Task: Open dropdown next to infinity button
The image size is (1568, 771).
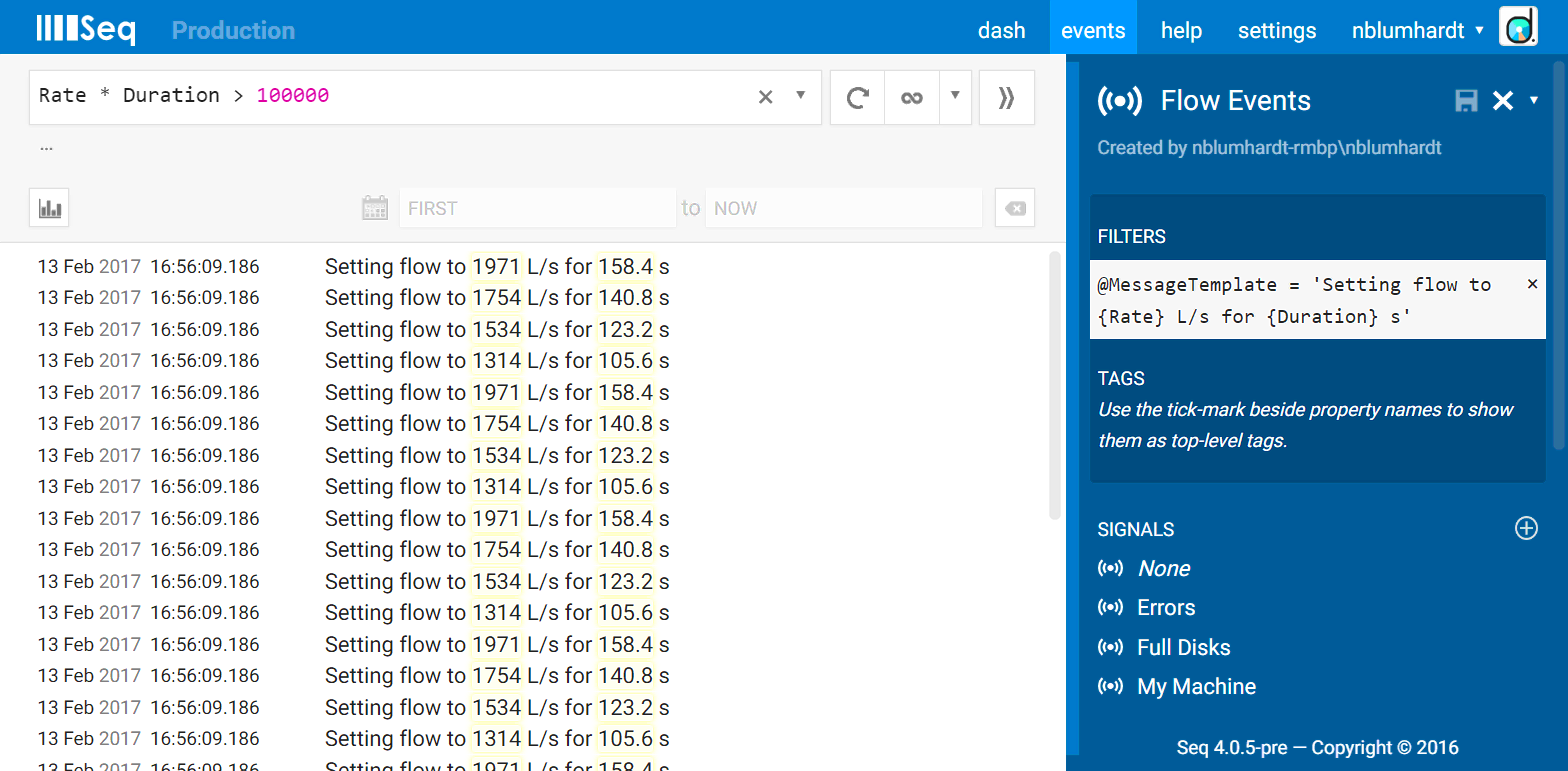Action: [x=955, y=97]
